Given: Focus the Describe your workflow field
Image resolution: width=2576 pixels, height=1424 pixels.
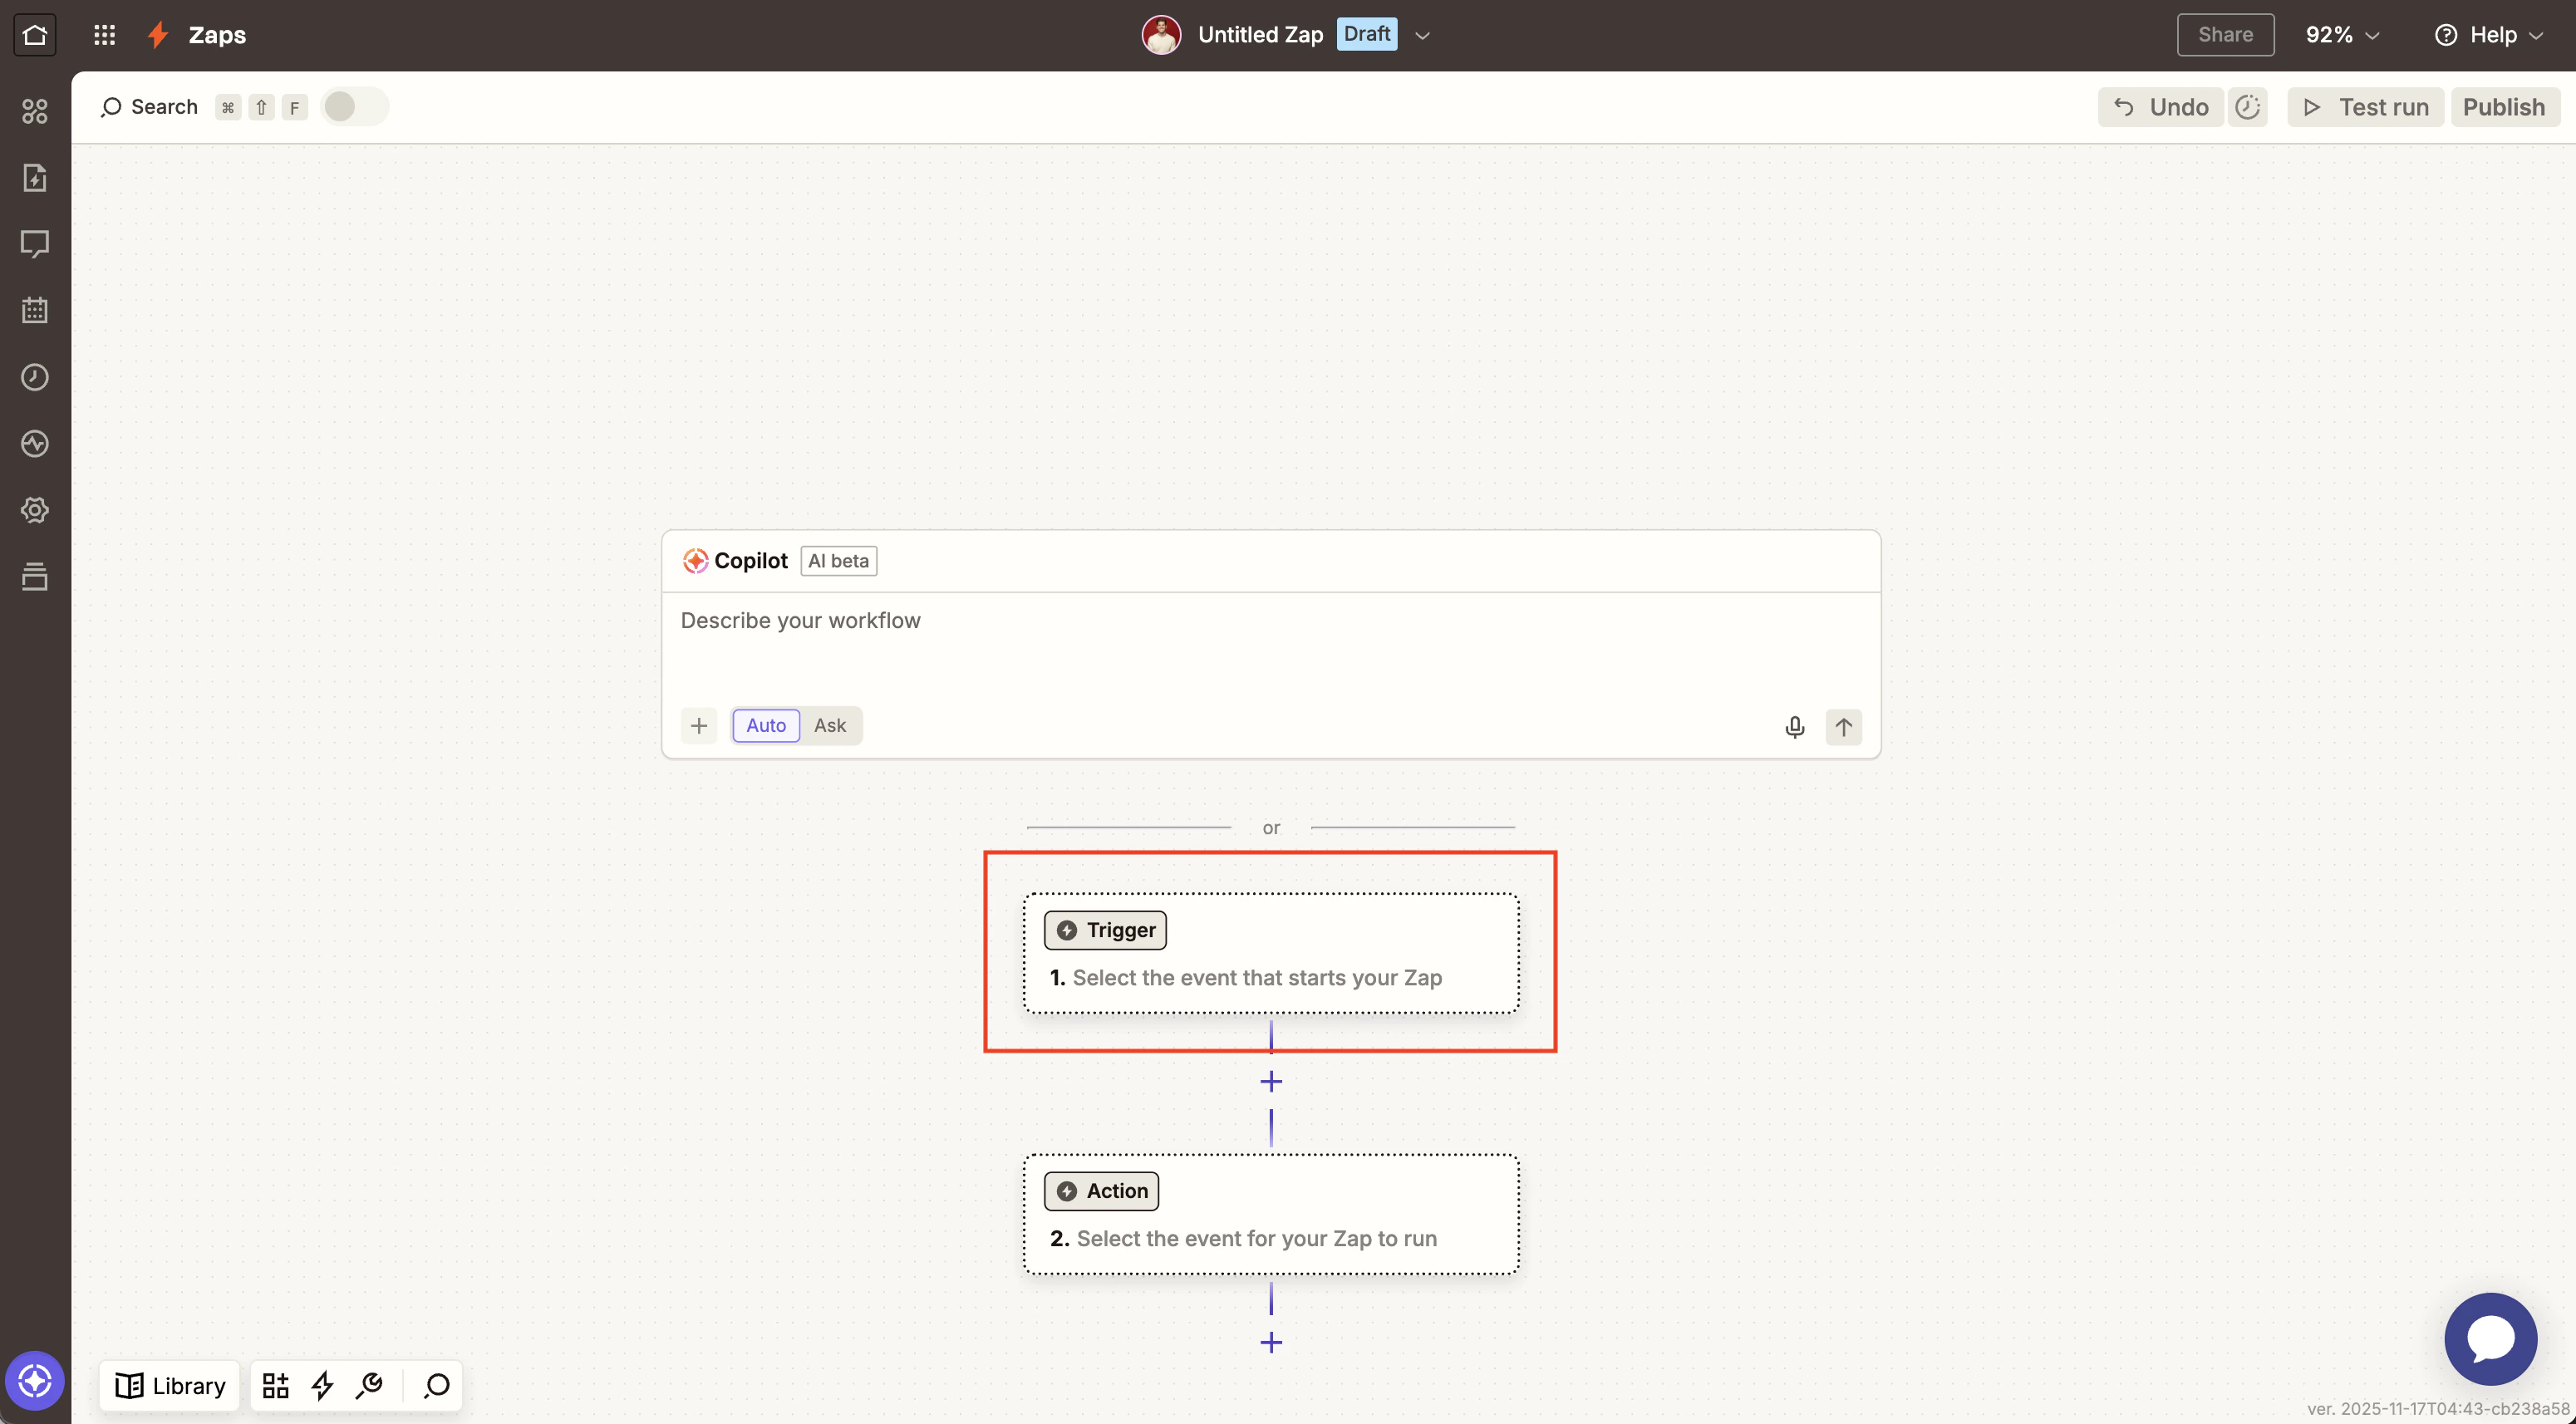Looking at the screenshot, I should [x=1271, y=645].
